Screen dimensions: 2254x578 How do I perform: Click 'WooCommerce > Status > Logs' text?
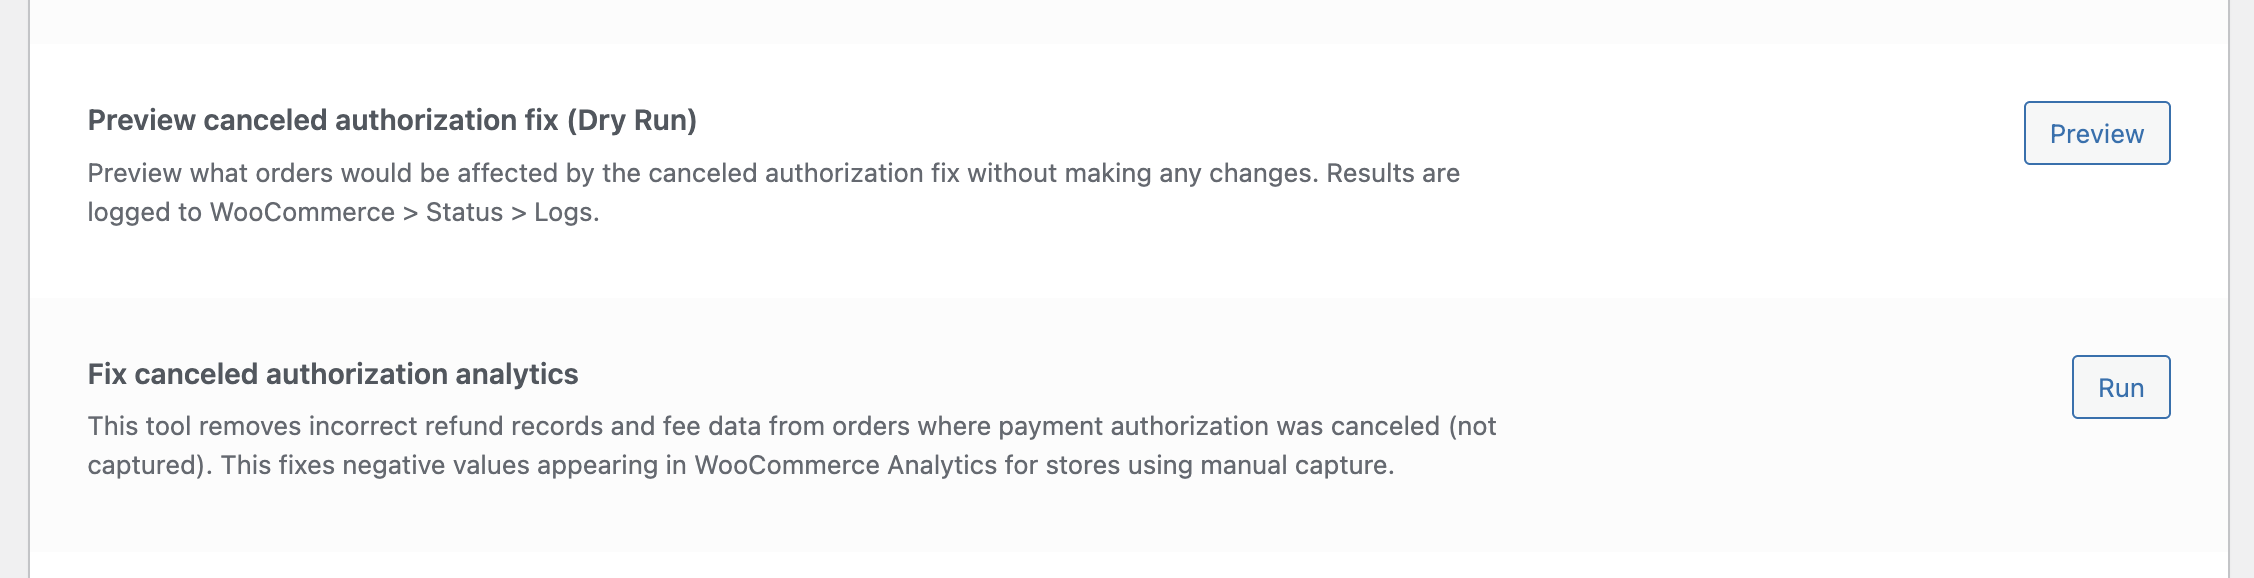[404, 212]
